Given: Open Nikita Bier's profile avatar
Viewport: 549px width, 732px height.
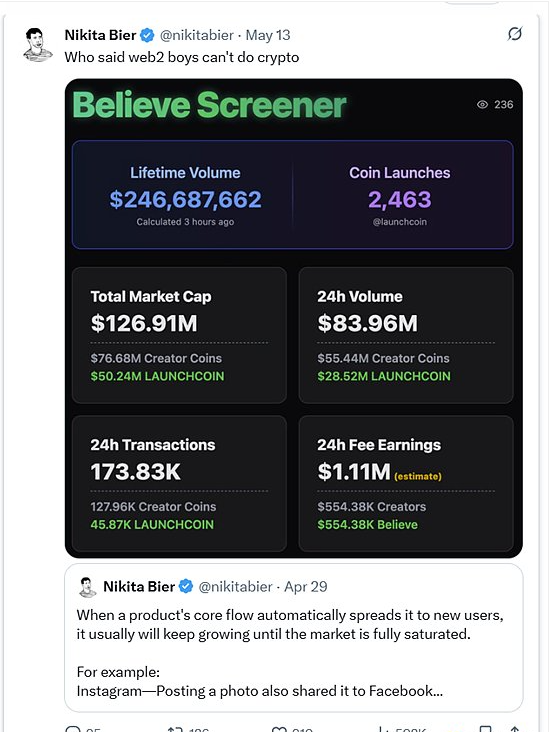Looking at the screenshot, I should pos(38,45).
